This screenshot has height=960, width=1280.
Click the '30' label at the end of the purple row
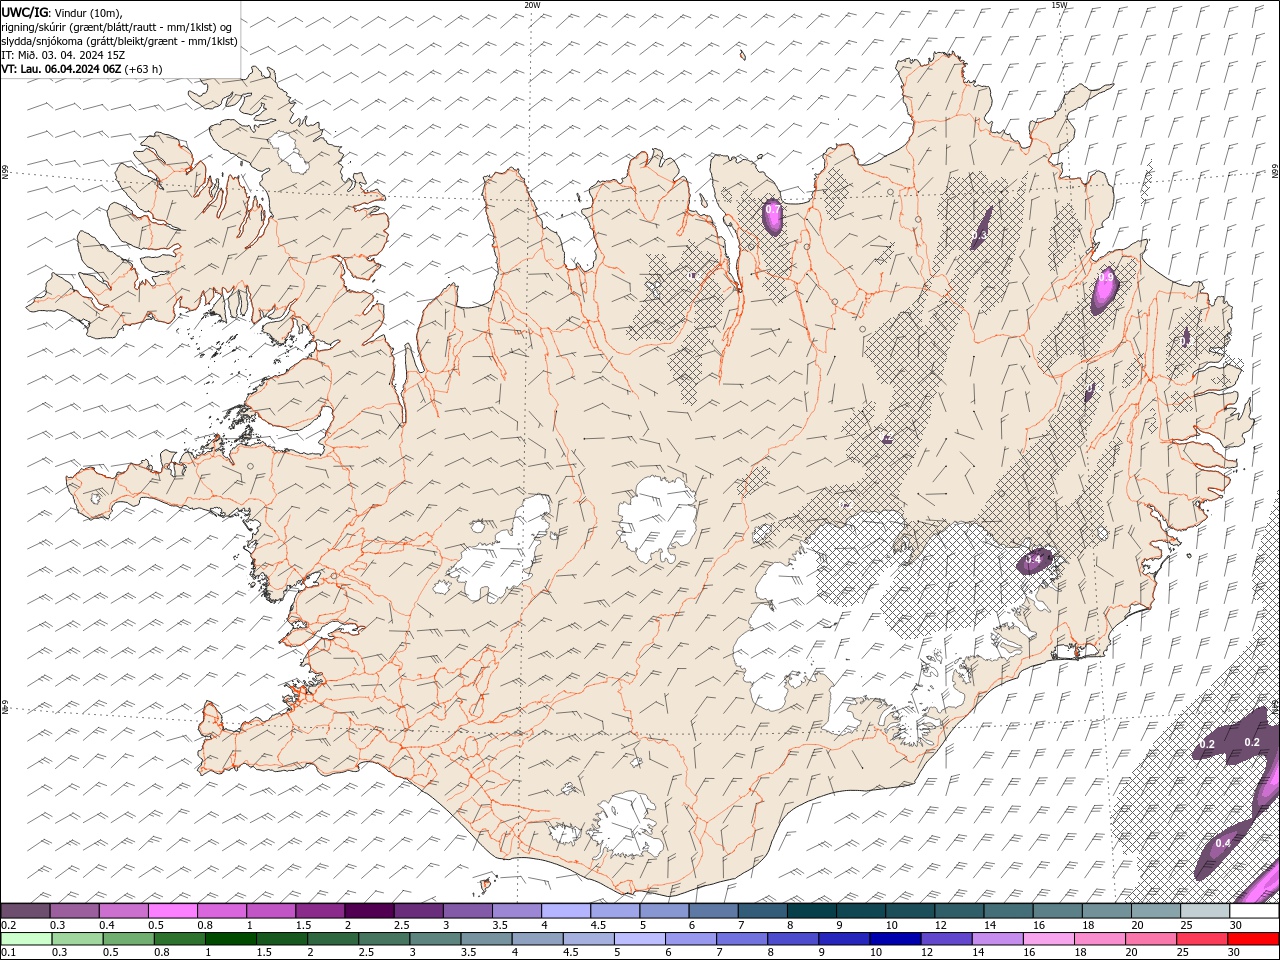point(1236,925)
